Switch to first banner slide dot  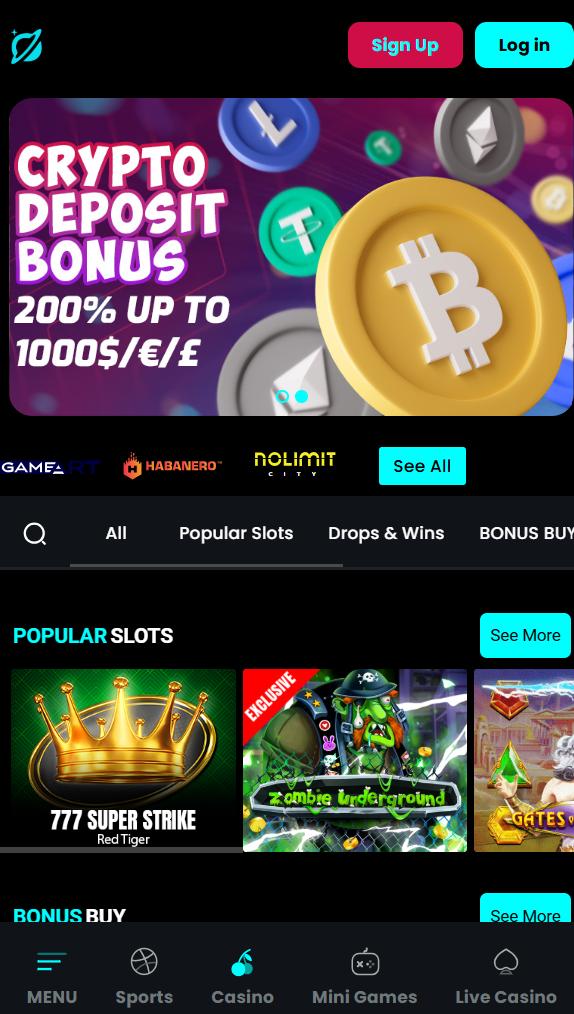point(282,396)
